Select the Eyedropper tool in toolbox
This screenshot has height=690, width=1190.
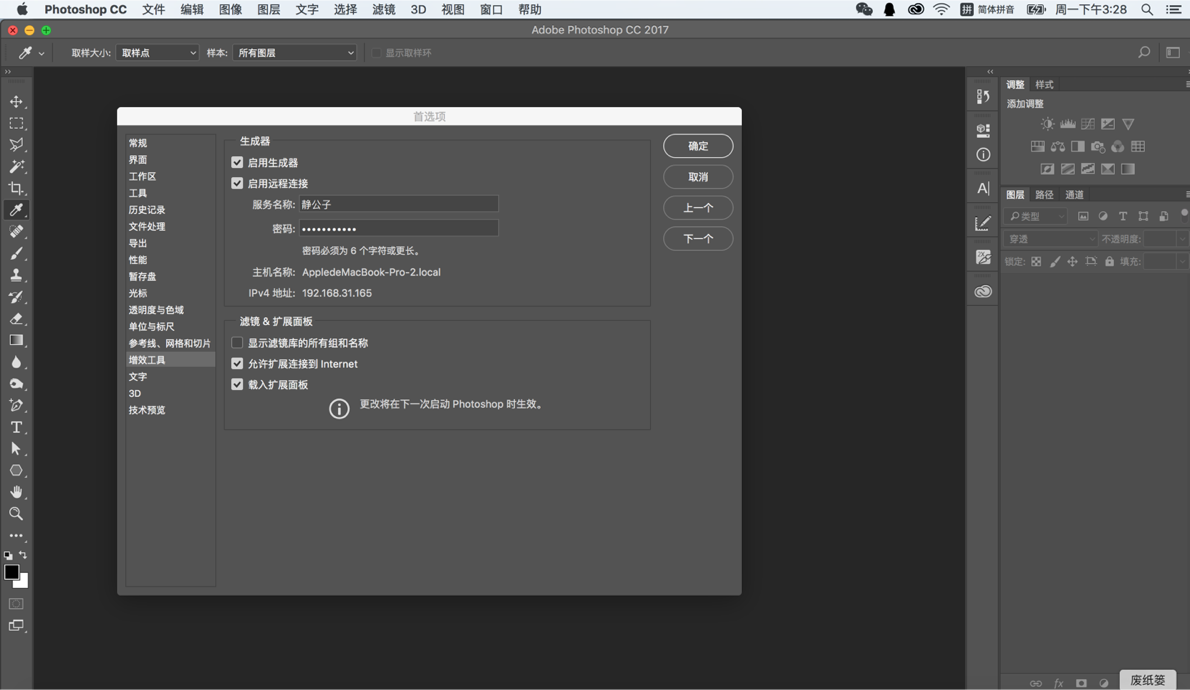pos(16,210)
